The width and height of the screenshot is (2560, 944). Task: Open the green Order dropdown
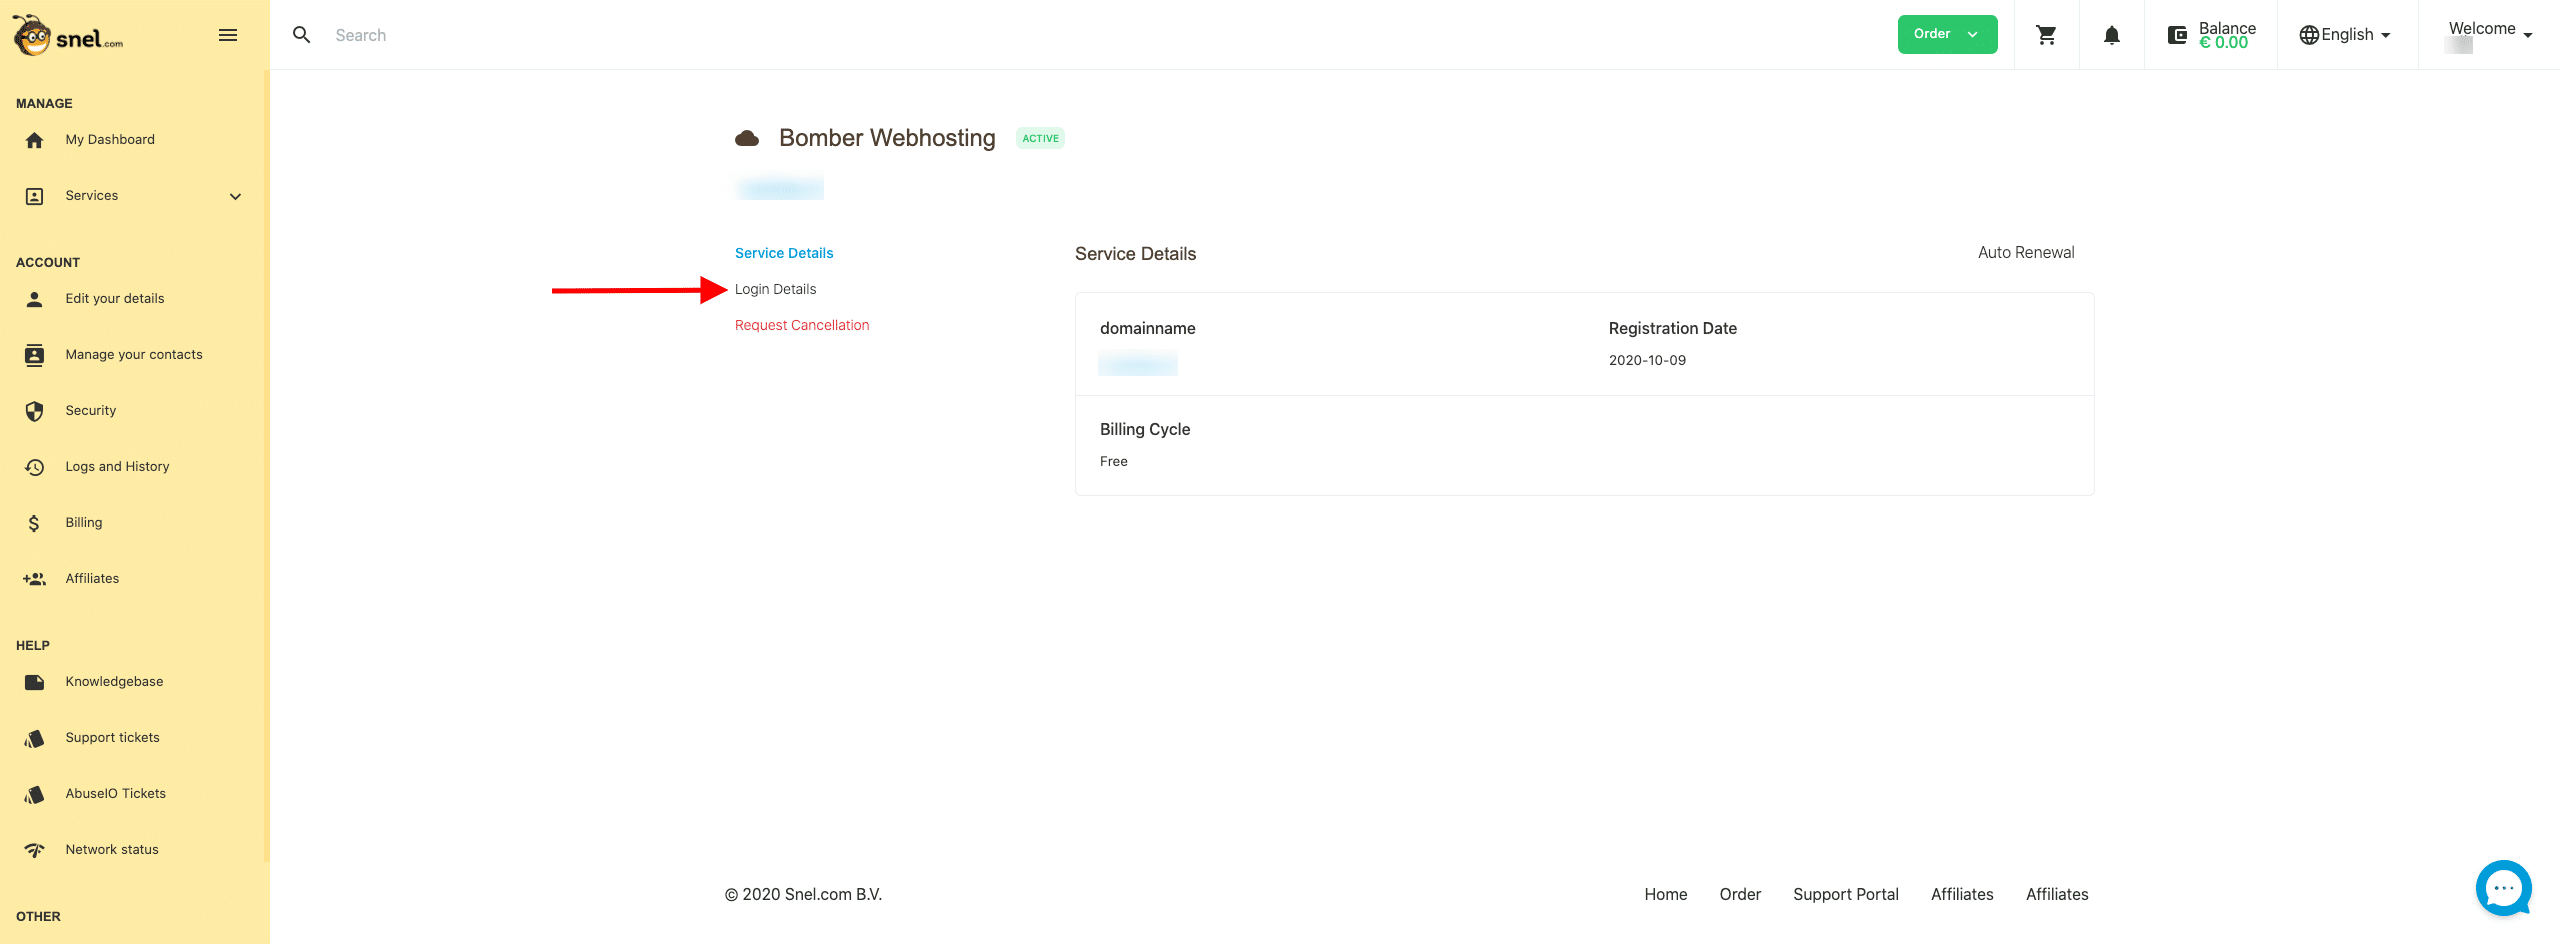[x=1947, y=34]
